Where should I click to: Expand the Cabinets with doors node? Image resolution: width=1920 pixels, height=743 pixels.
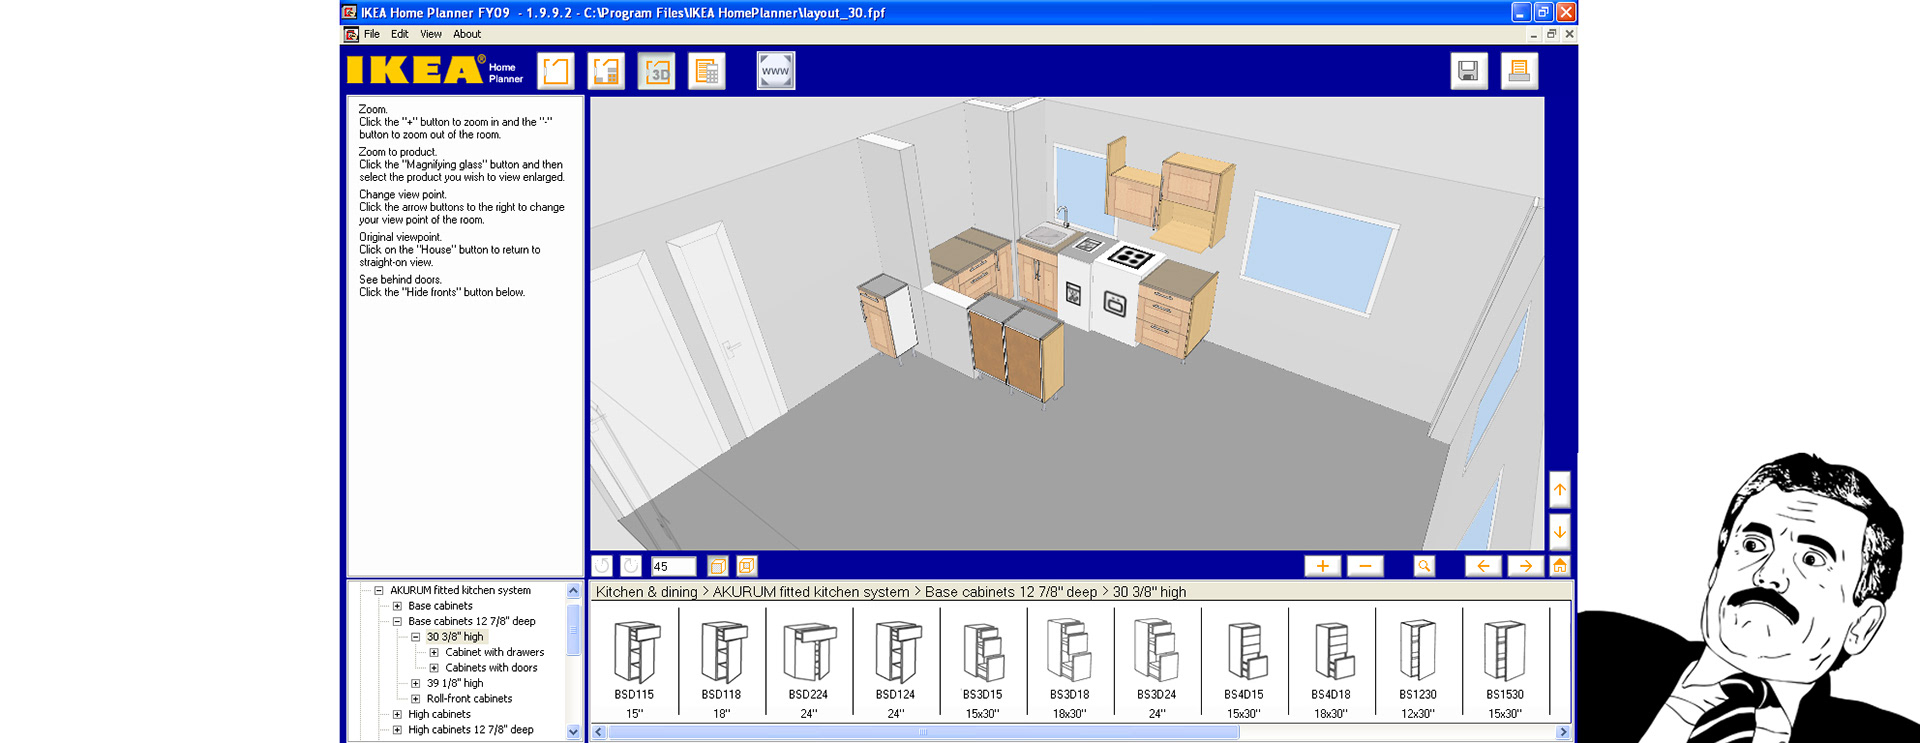(434, 668)
